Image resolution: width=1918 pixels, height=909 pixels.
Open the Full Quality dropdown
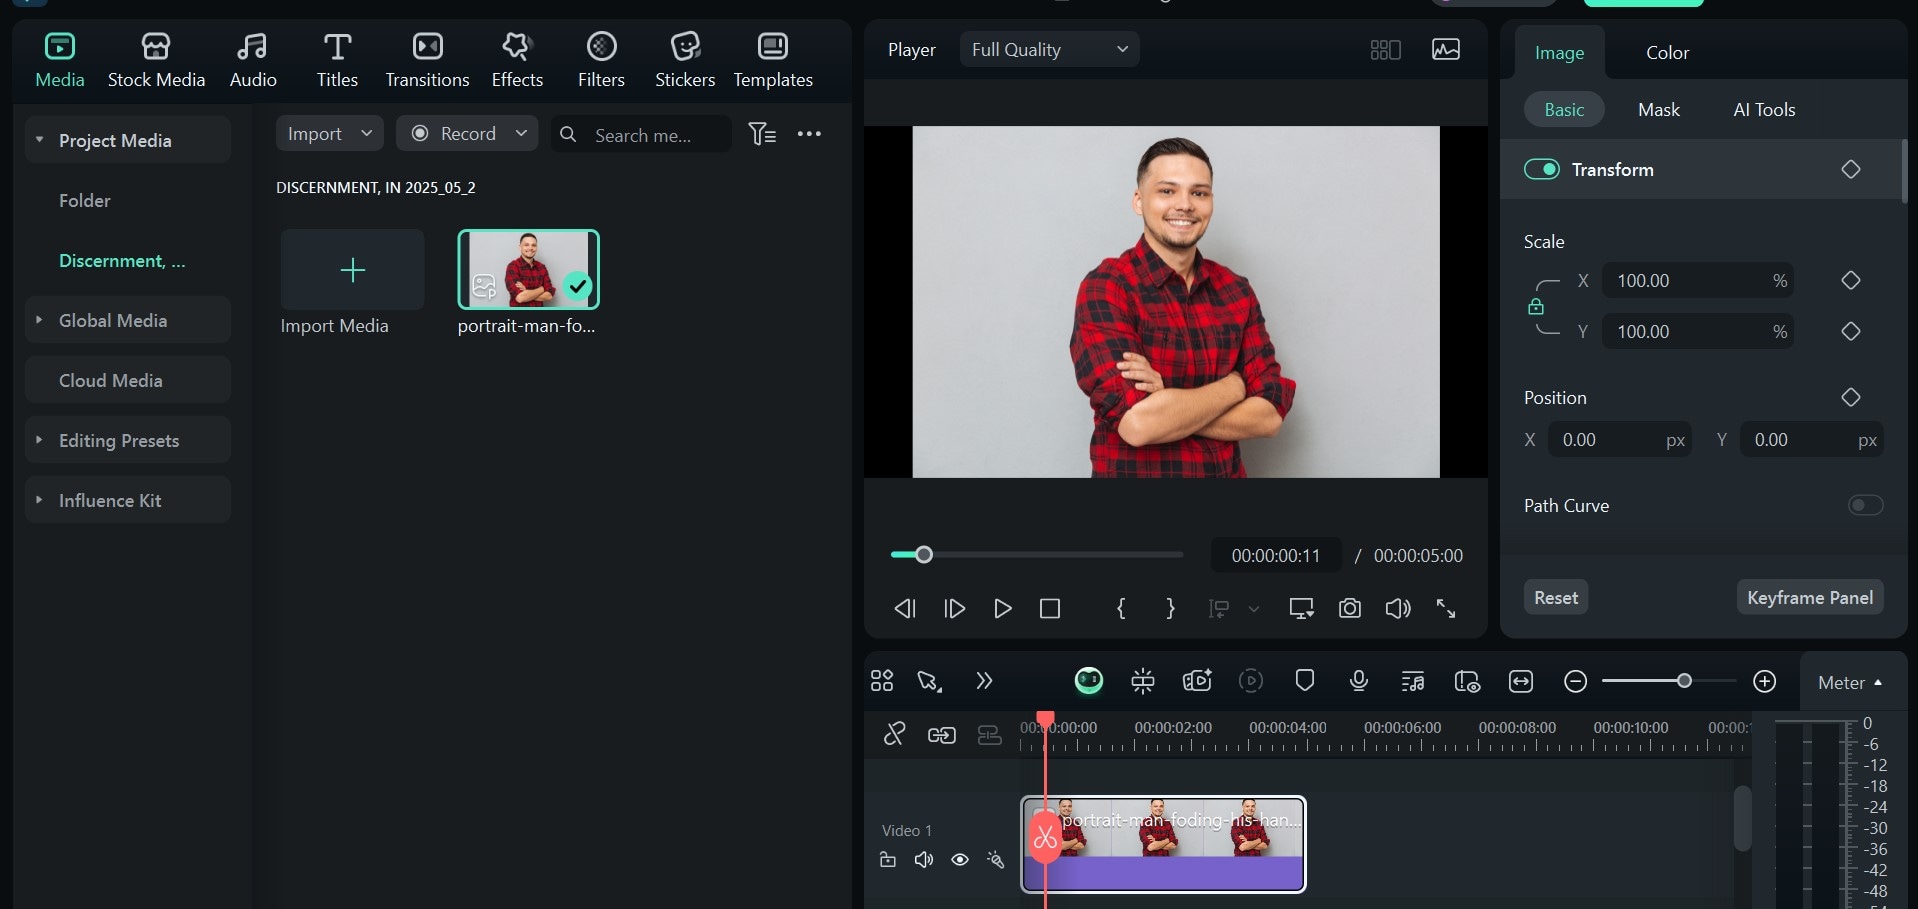pyautogui.click(x=1049, y=49)
